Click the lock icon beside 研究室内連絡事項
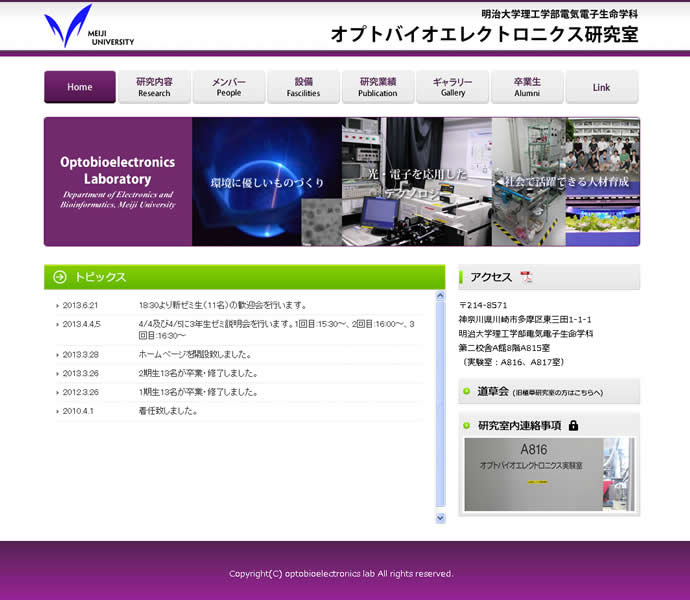This screenshot has width=690, height=600. (573, 425)
